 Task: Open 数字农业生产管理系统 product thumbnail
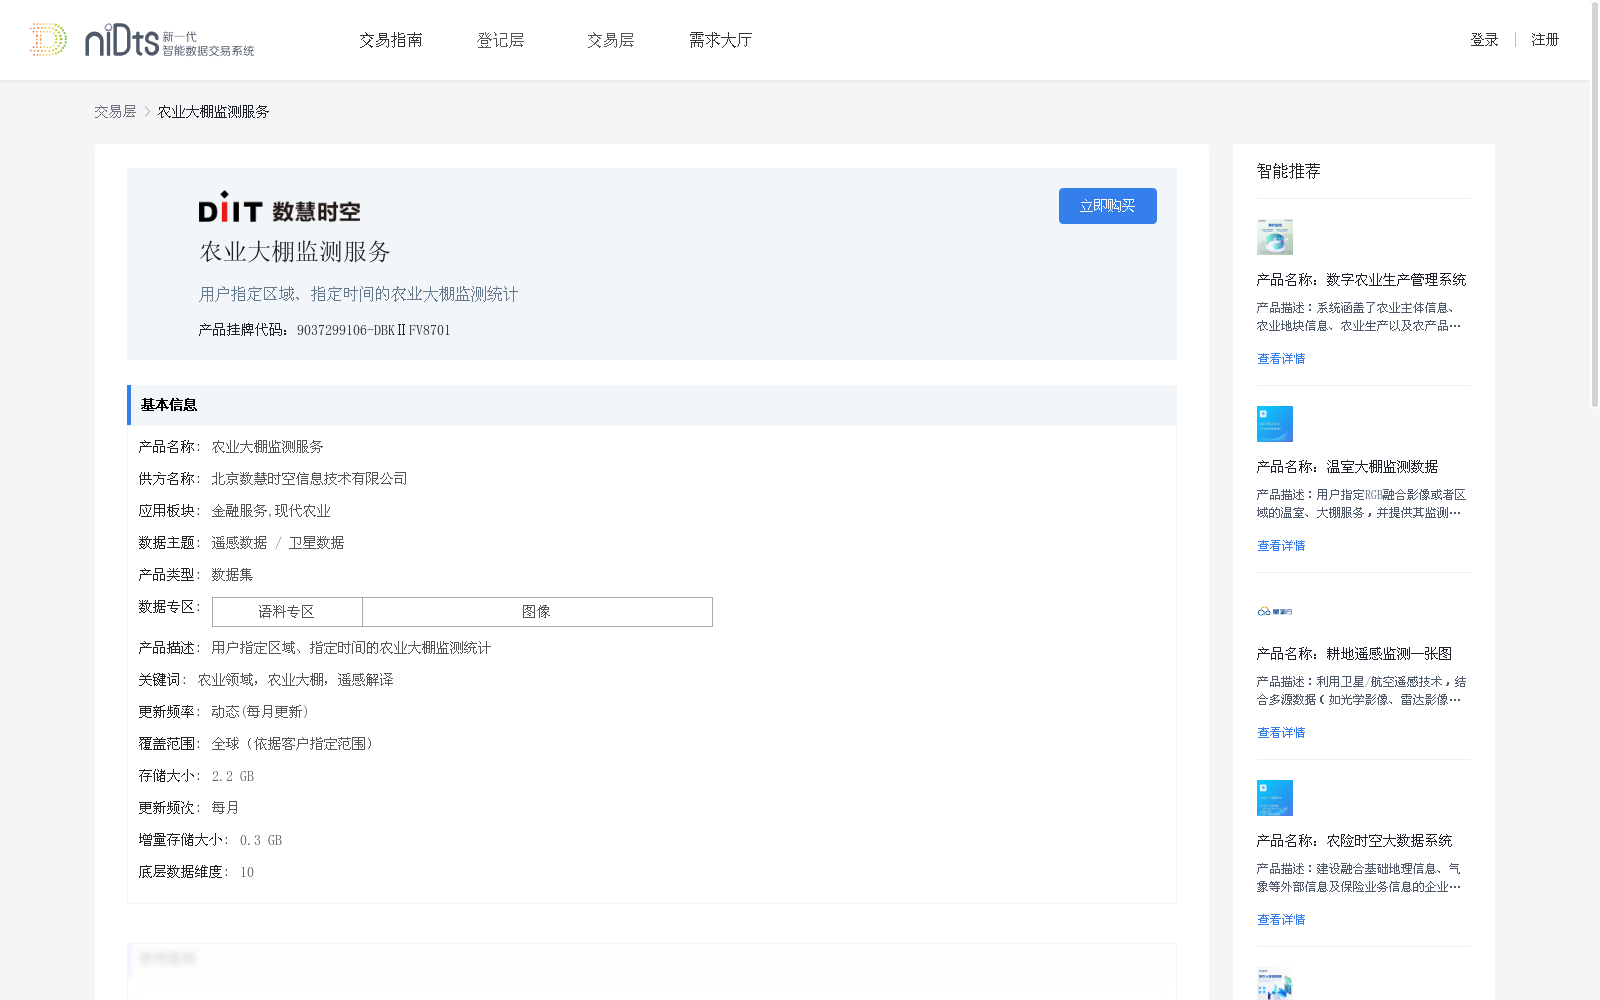click(x=1275, y=237)
